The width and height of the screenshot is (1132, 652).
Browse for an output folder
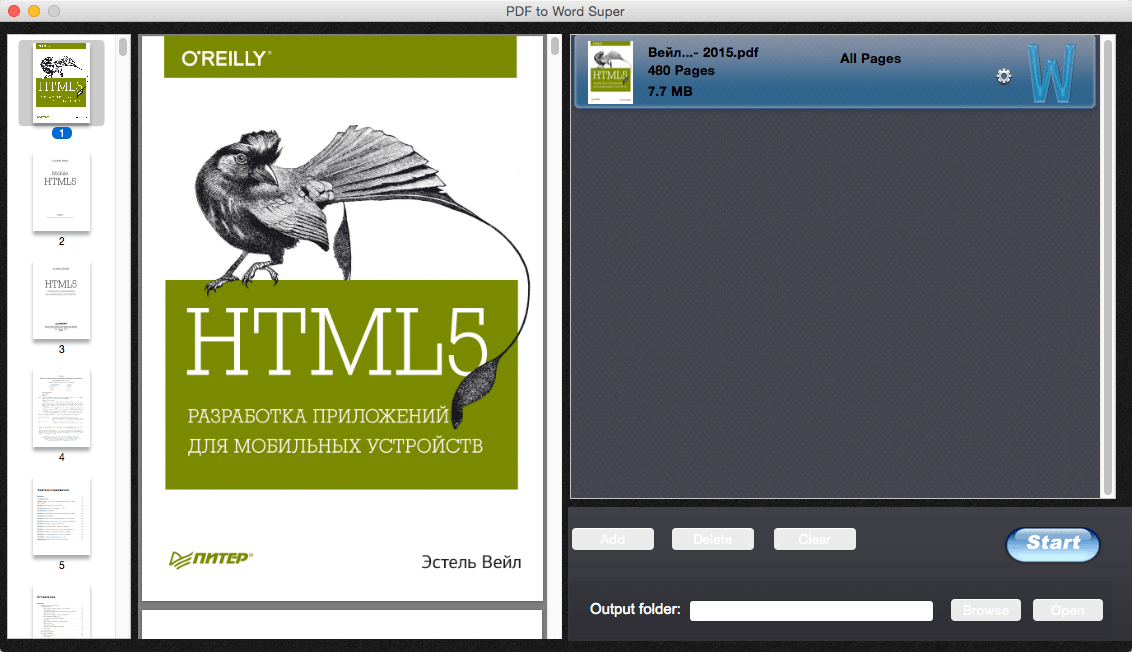[x=985, y=610]
